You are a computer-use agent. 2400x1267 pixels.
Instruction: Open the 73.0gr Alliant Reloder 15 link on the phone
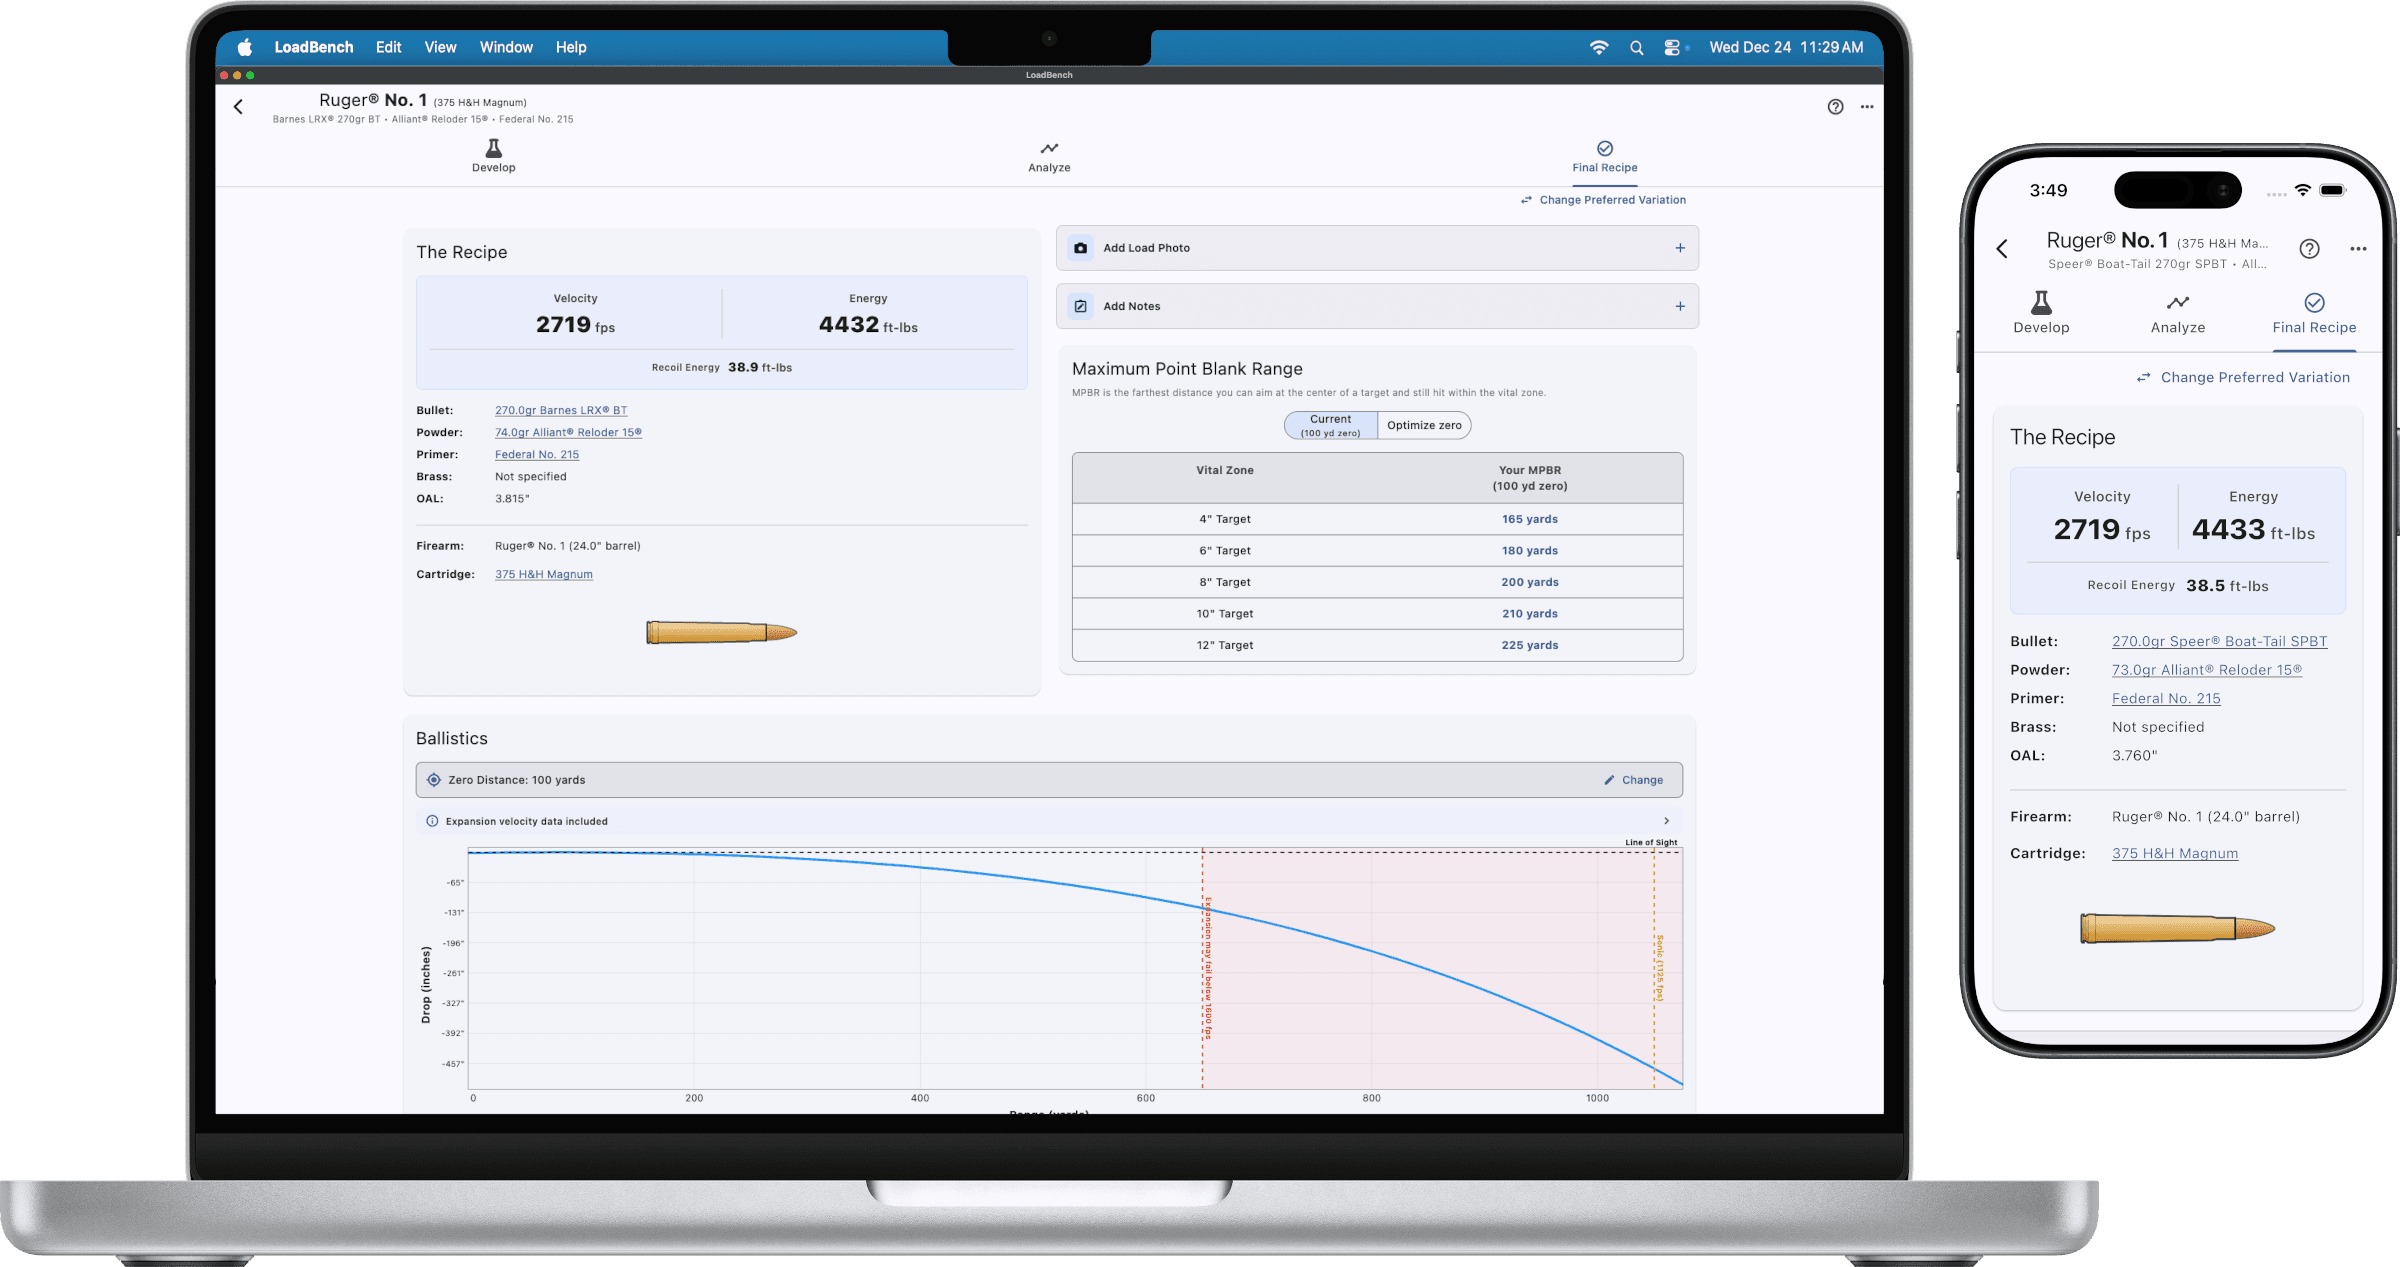pyautogui.click(x=2207, y=670)
